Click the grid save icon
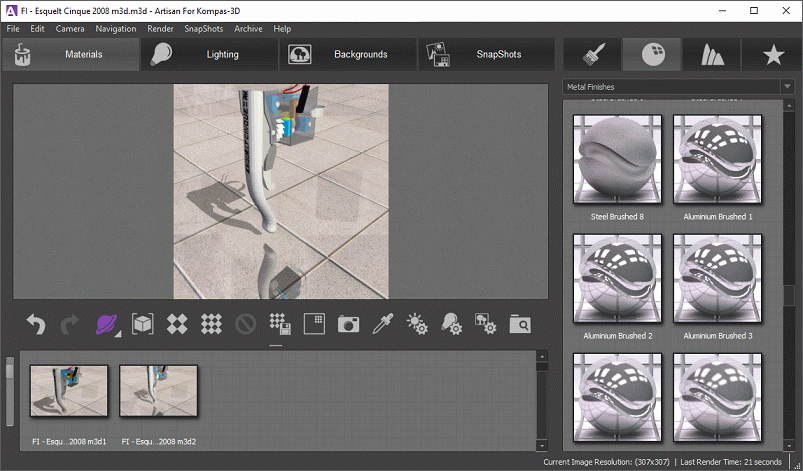This screenshot has height=471, width=803. (279, 324)
